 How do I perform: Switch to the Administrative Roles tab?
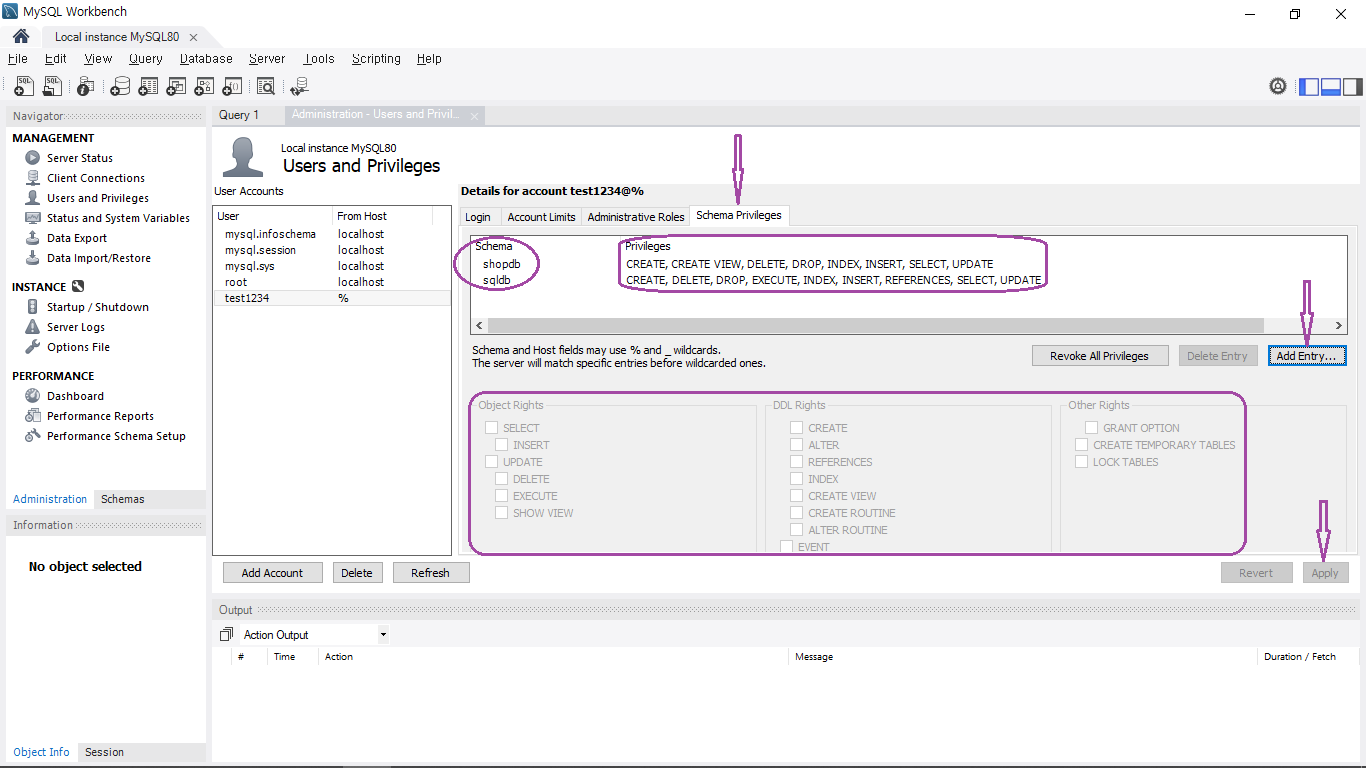click(636, 217)
